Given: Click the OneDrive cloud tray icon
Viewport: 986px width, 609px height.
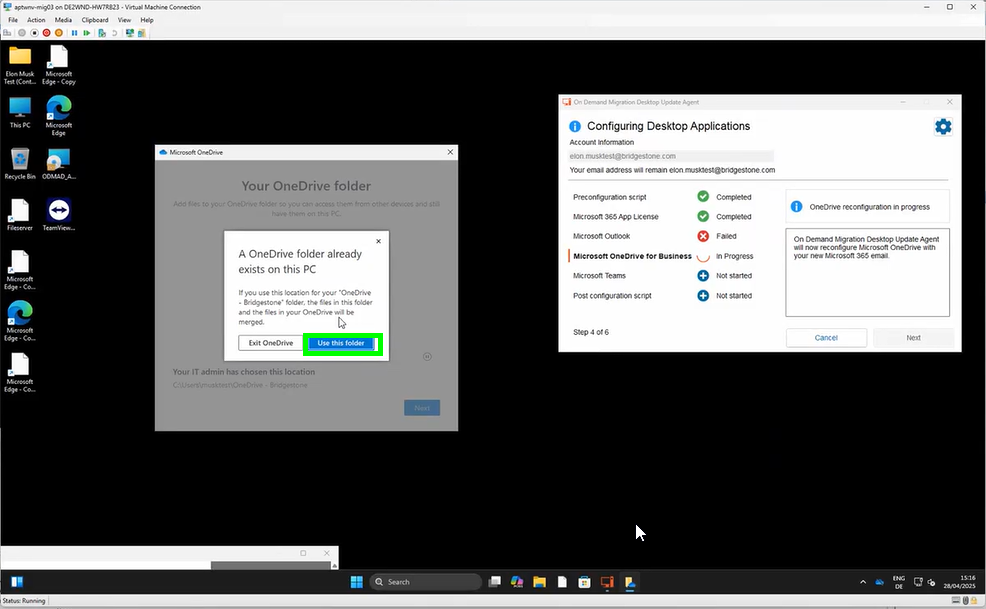Looking at the screenshot, I should [x=880, y=582].
